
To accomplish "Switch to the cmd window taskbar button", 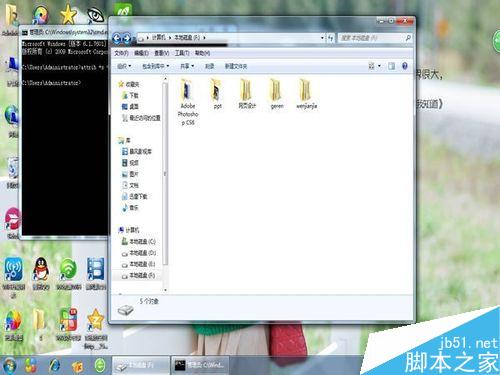I will click(200, 365).
